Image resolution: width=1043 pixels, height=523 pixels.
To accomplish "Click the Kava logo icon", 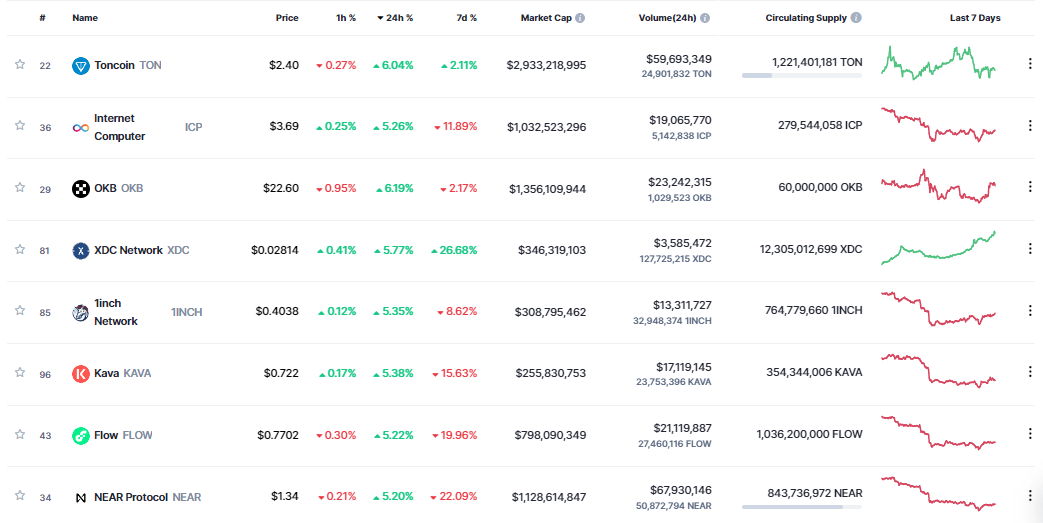I will tap(80, 374).
